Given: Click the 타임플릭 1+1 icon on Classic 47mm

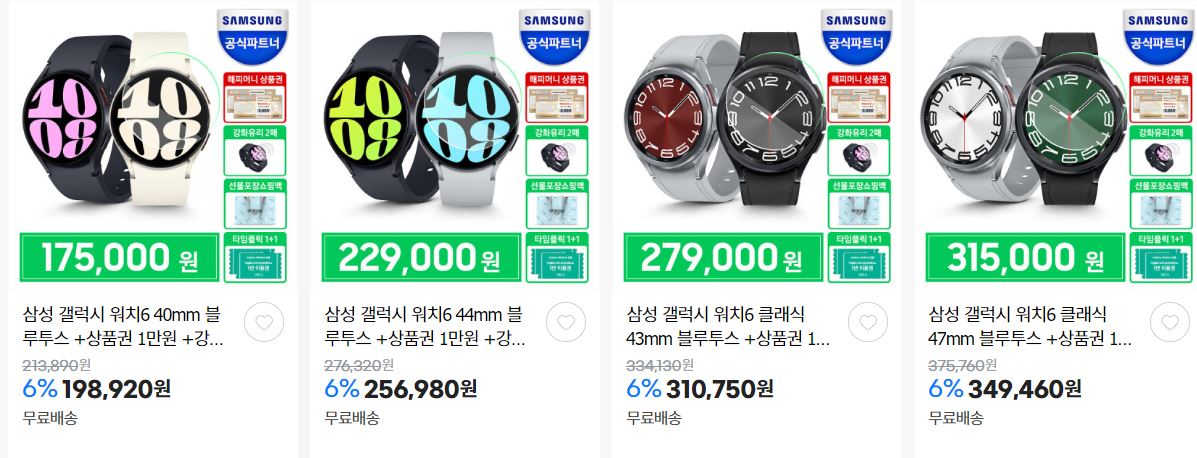Looking at the screenshot, I should click(1160, 257).
